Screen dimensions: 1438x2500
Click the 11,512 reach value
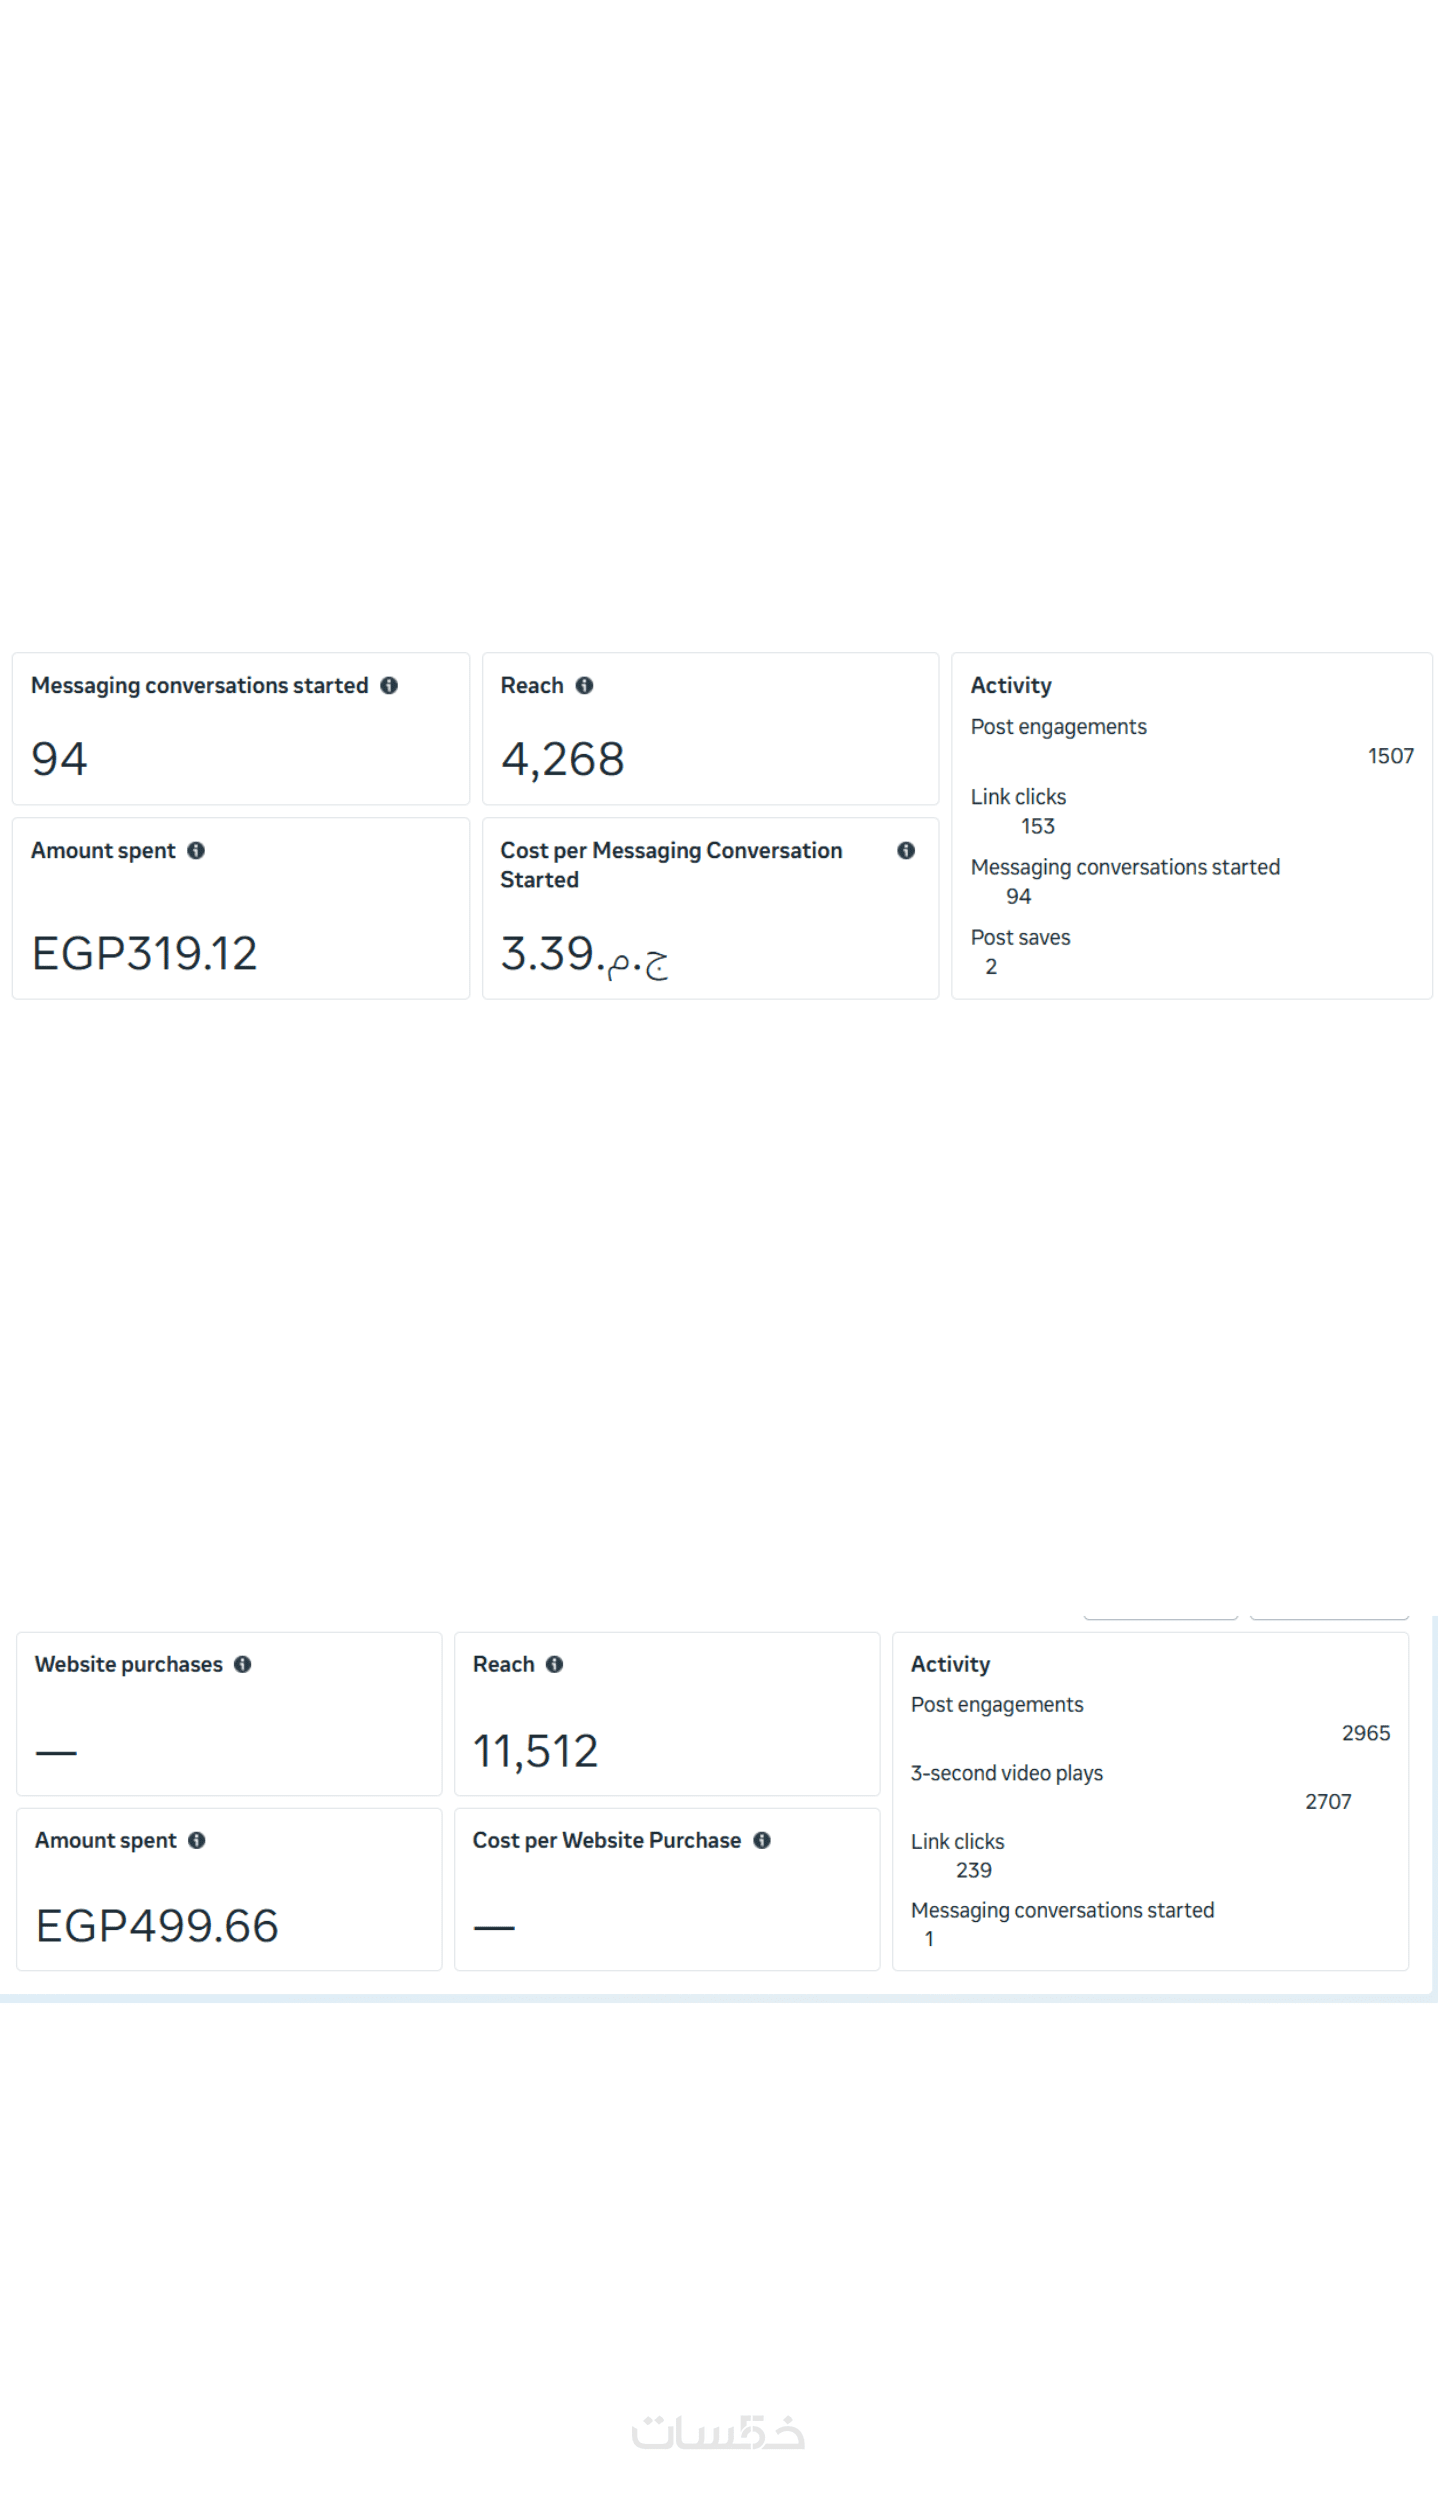click(535, 1751)
